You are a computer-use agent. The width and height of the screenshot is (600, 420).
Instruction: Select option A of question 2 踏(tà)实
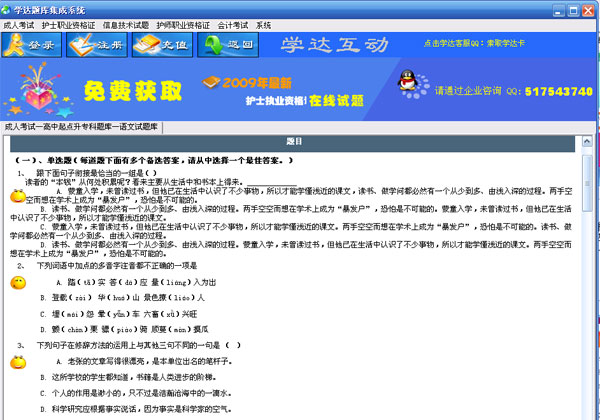coord(136,282)
